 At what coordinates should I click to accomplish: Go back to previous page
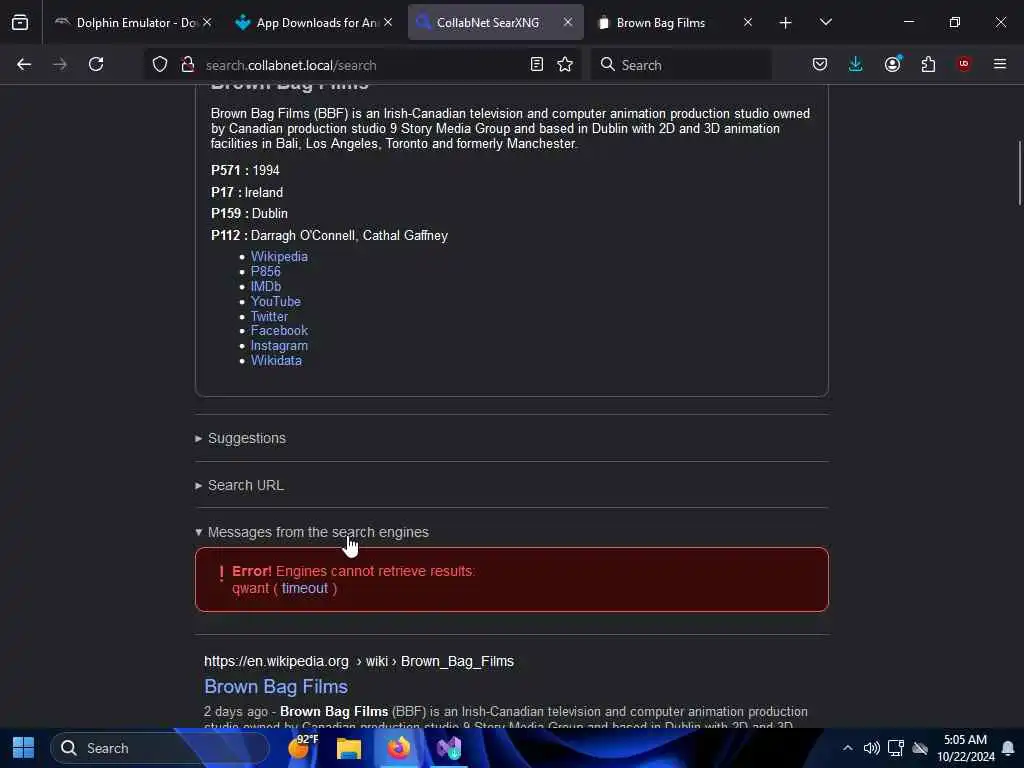[x=24, y=64]
